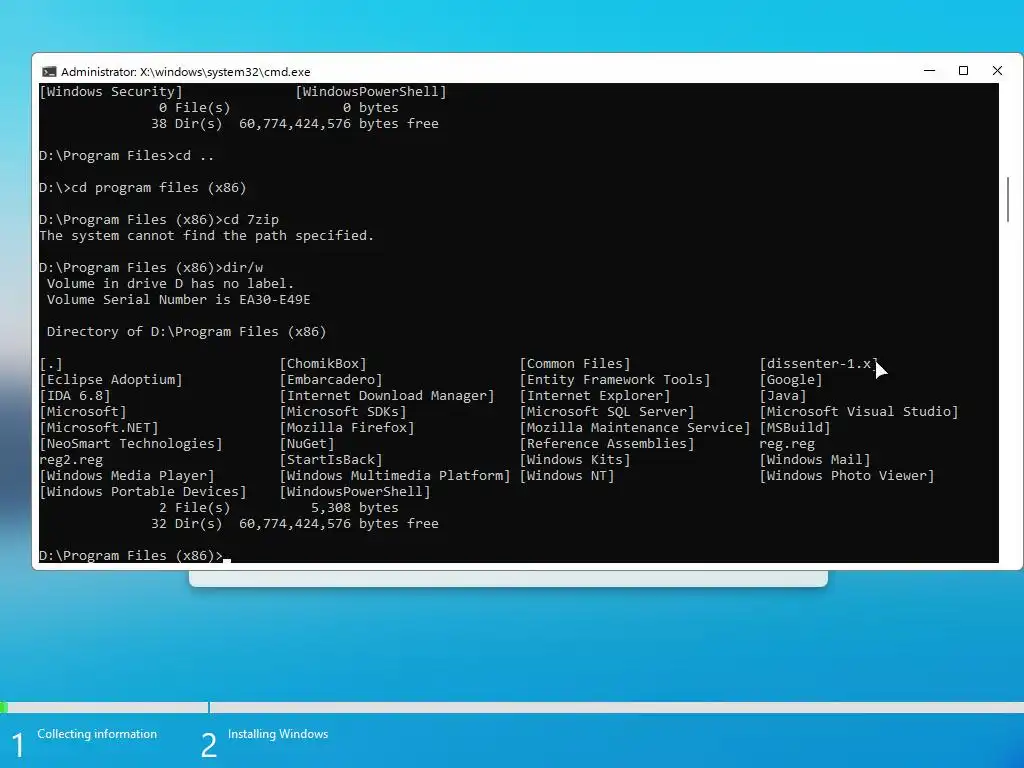Click the '[Windows Portable Devices]' entry
Viewport: 1024px width, 768px height.
pos(143,492)
